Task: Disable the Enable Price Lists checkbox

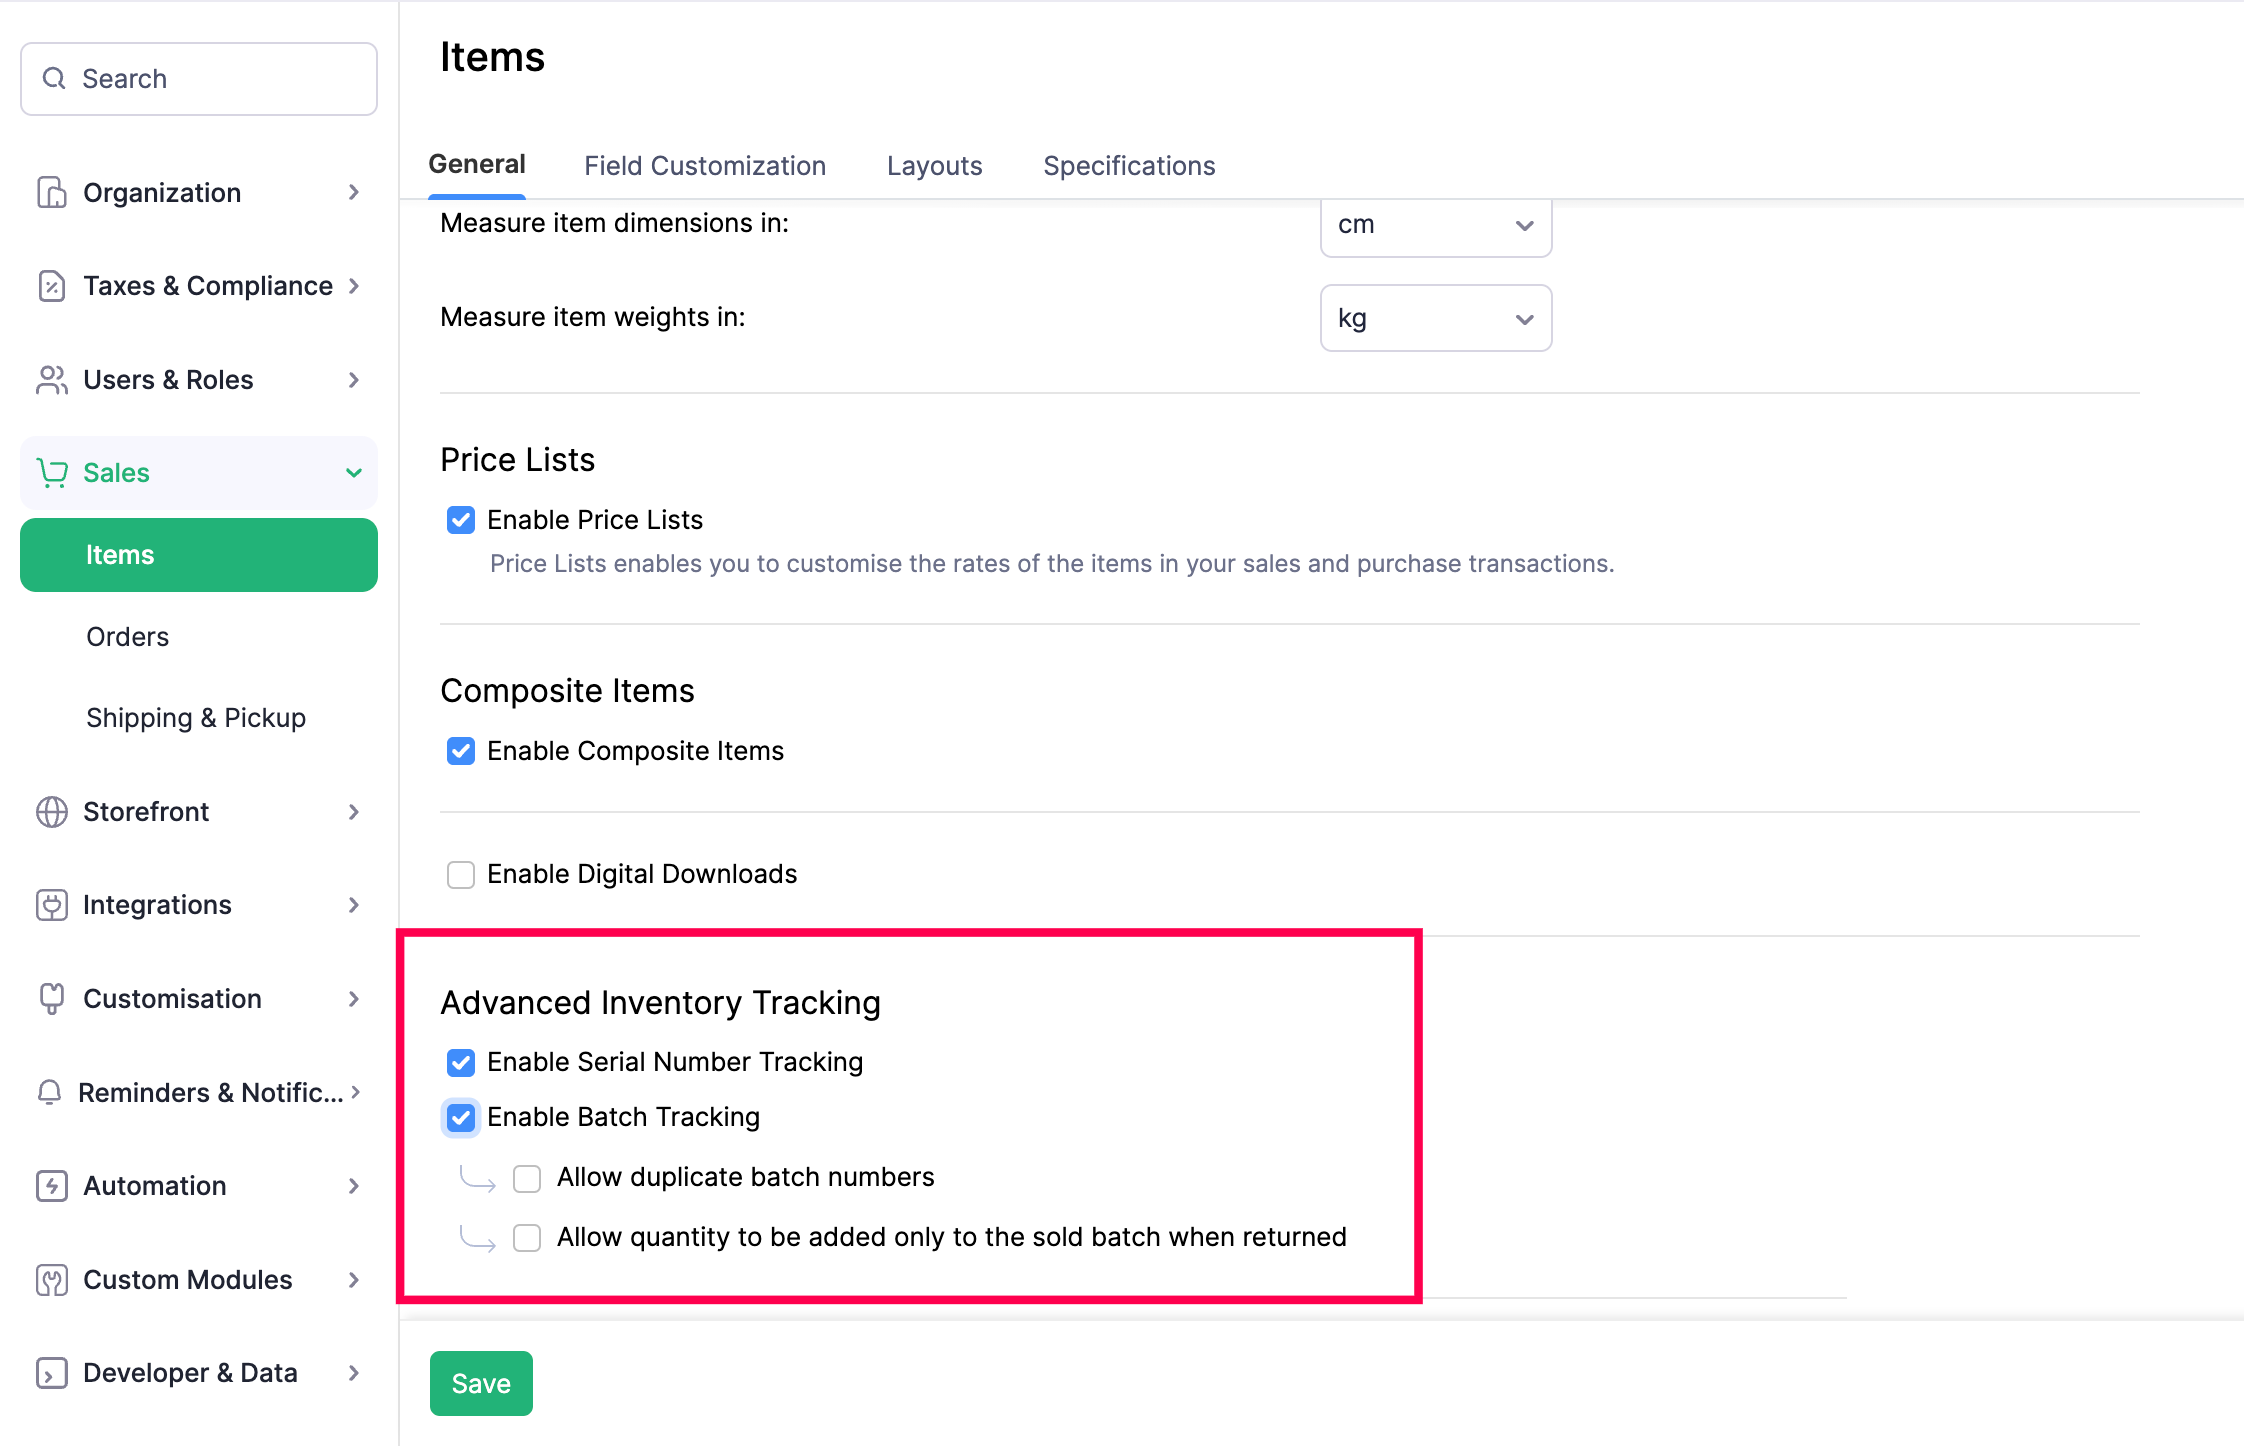Action: click(460, 519)
